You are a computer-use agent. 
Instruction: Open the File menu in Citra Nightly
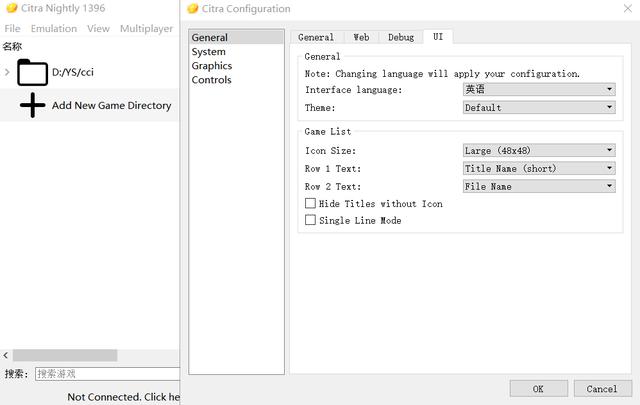pyautogui.click(x=12, y=29)
